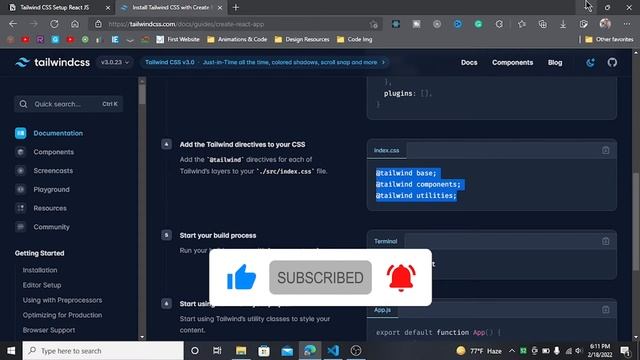The height and width of the screenshot is (360, 640).
Task: Click the SUBSCRIBED button
Action: (x=320, y=278)
